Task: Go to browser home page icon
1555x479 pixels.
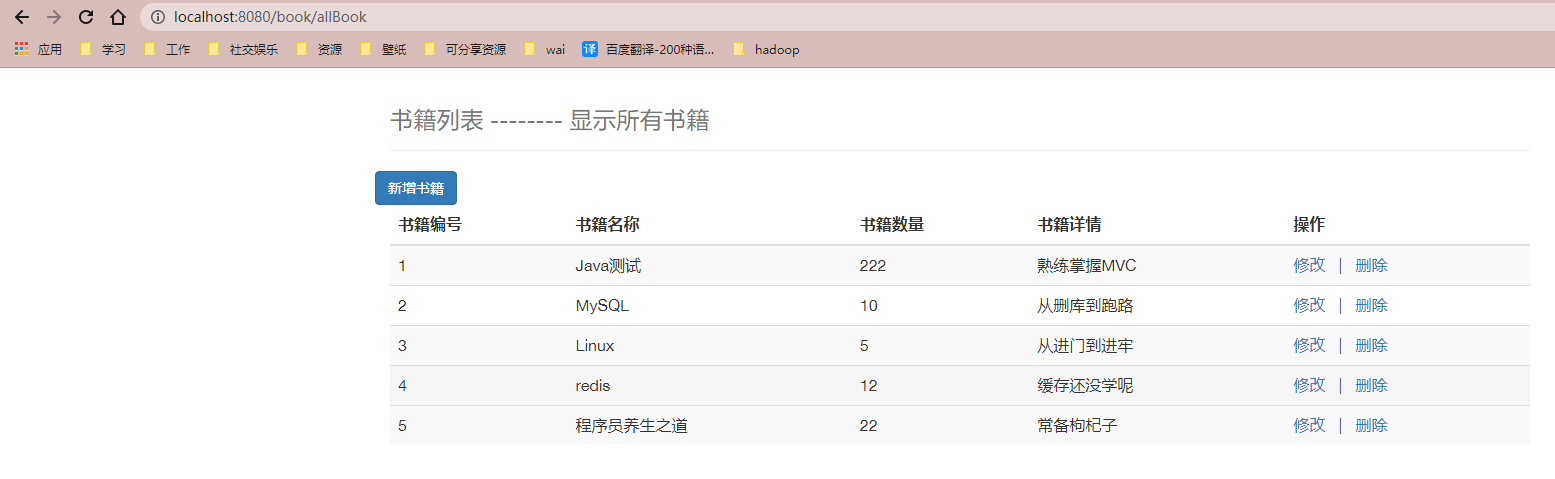Action: tap(118, 17)
